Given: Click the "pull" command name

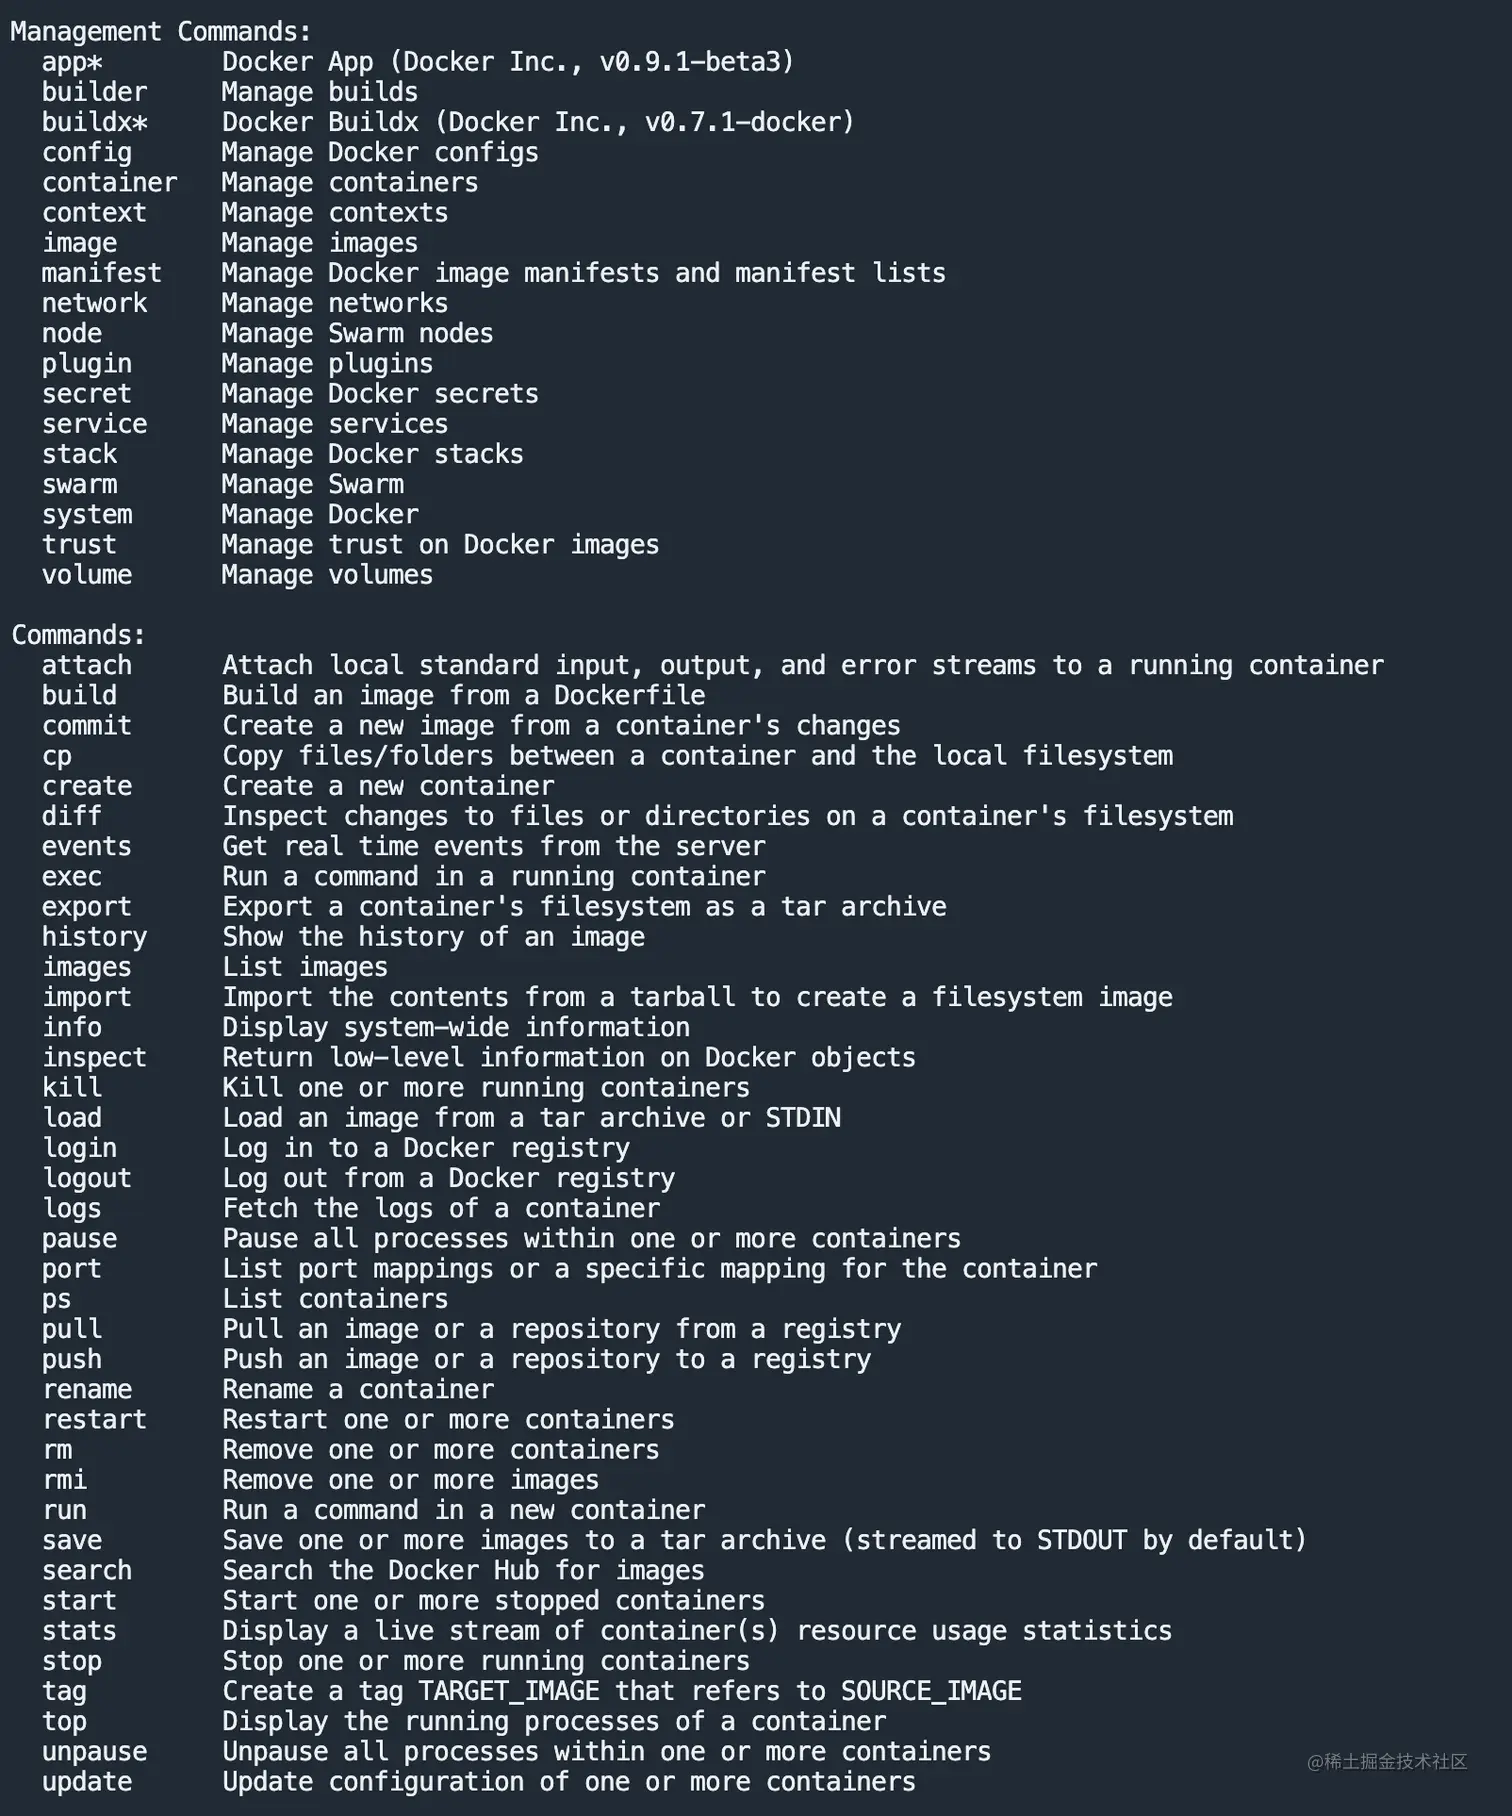Looking at the screenshot, I should [x=72, y=1329].
